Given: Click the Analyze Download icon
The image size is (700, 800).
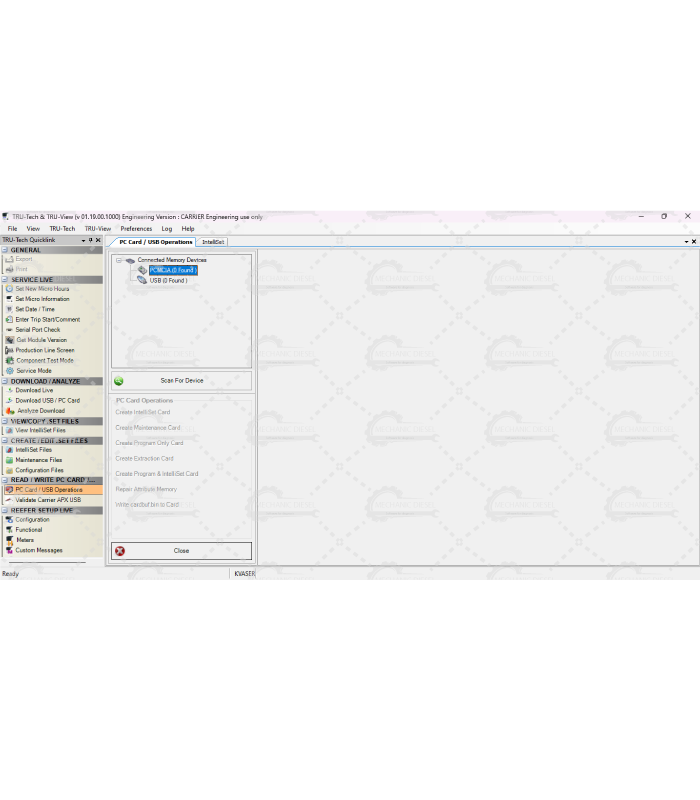Looking at the screenshot, I should 9,411.
